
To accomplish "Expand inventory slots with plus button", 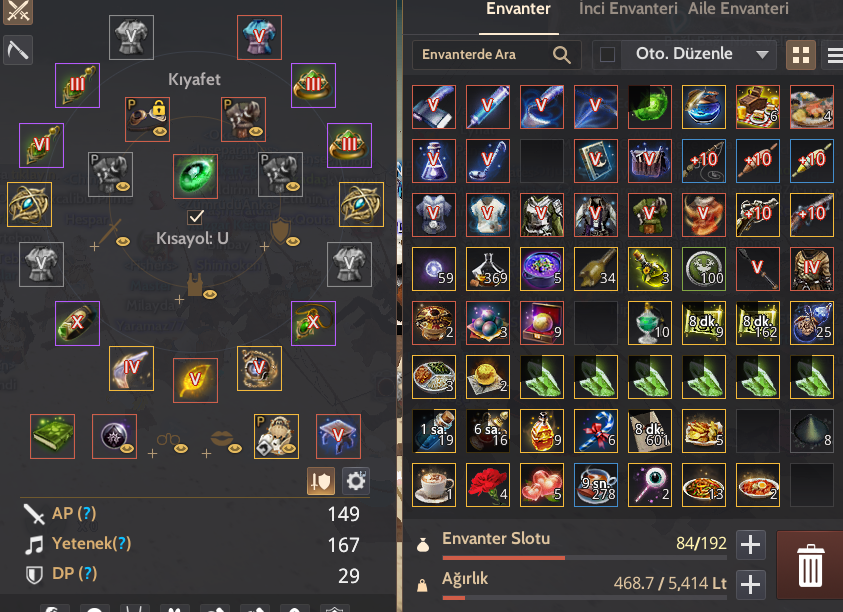I will click(750, 545).
